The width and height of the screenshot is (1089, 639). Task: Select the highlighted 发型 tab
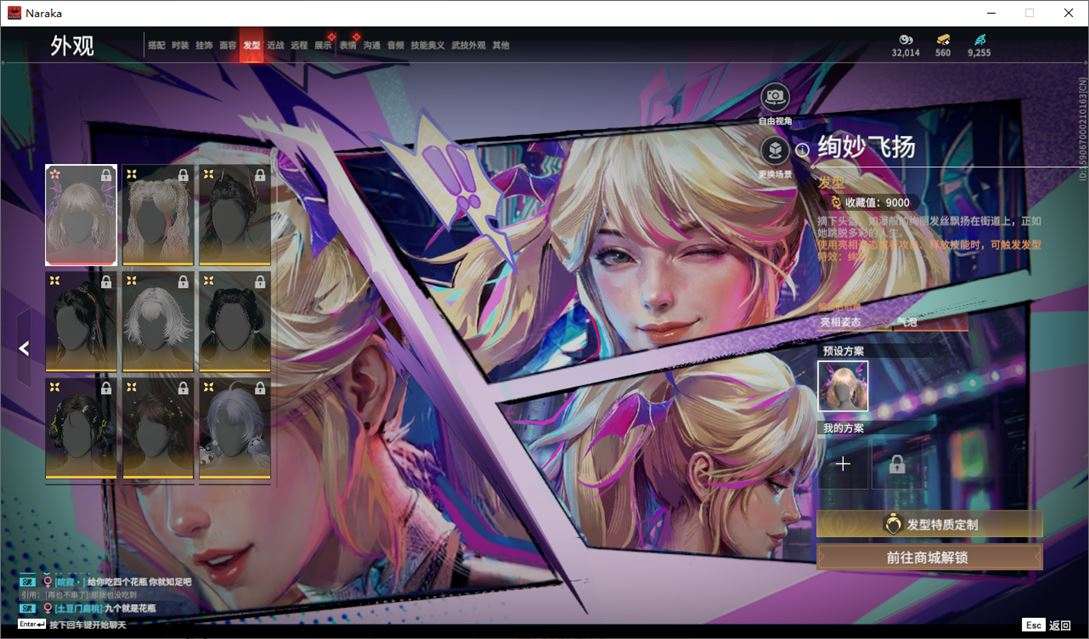251,45
